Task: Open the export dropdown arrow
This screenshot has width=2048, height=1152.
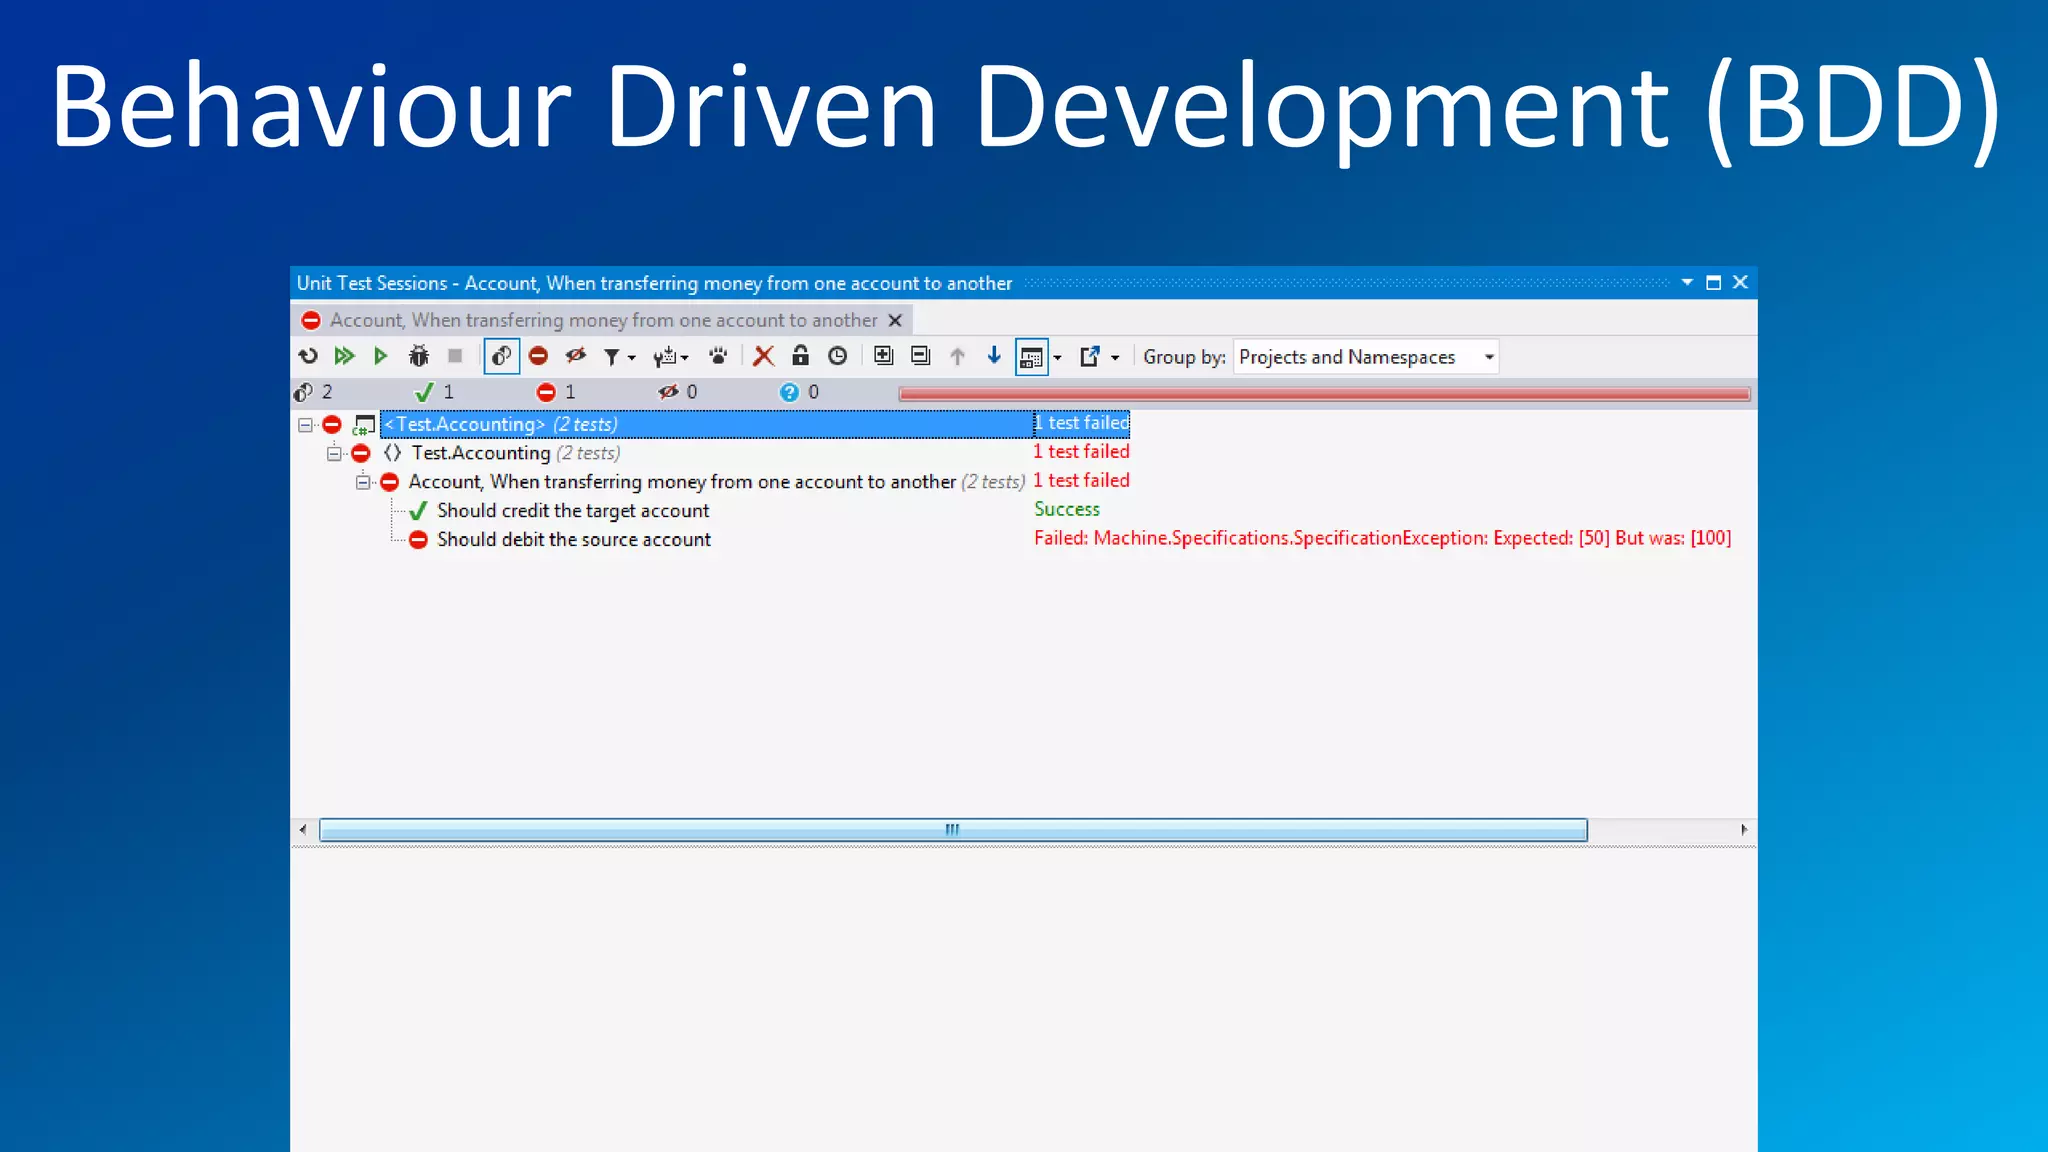Action: point(1115,358)
